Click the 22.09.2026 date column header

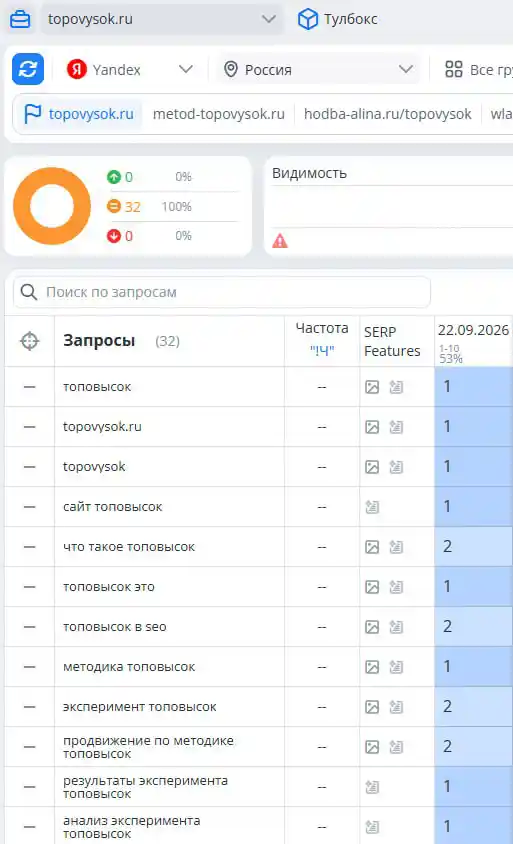pos(473,330)
